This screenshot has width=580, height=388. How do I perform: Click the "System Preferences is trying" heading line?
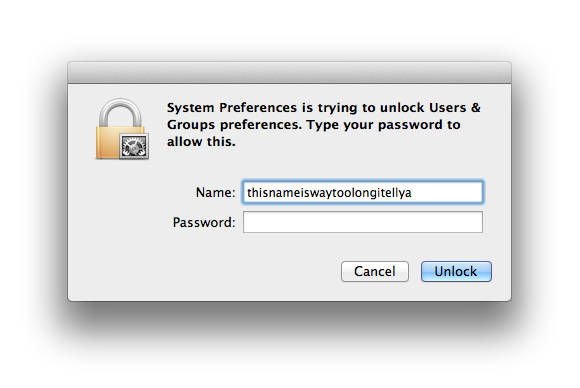click(324, 108)
